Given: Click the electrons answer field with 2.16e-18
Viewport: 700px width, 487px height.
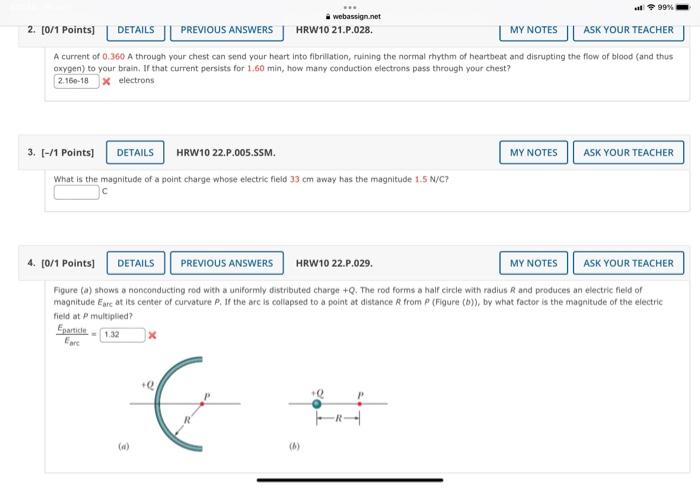Looking at the screenshot, I should click(x=76, y=81).
